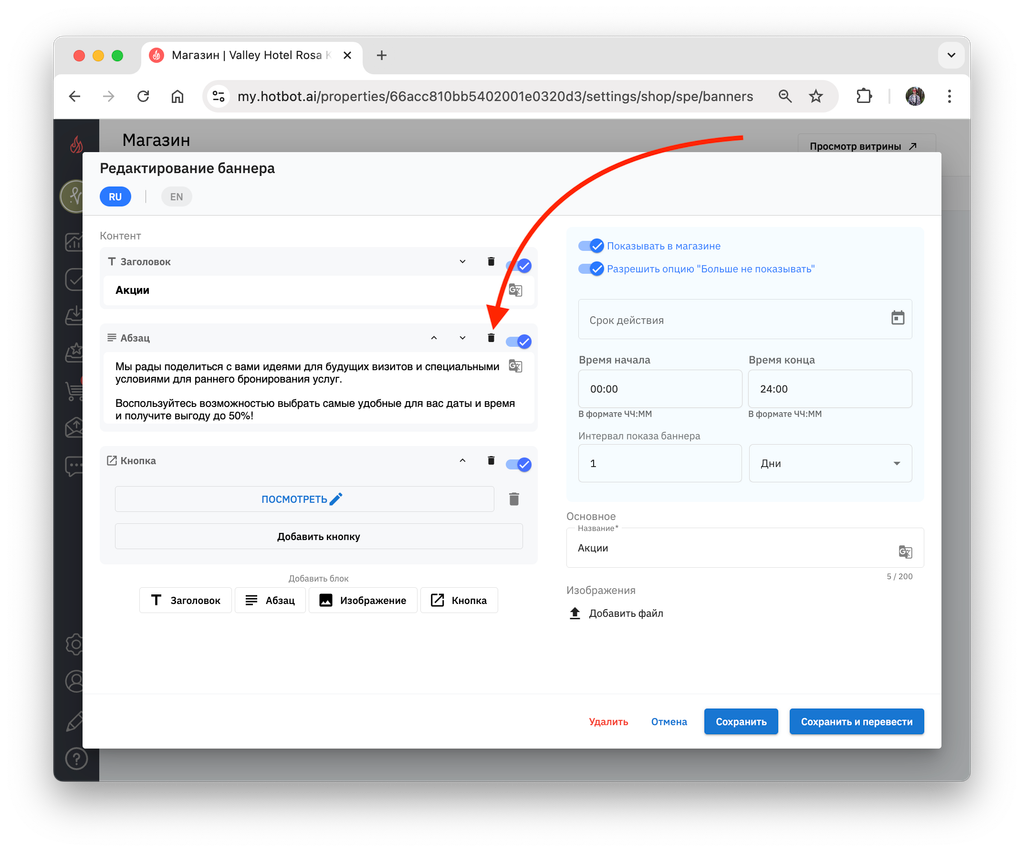Open browser extensions puzzle icon

tap(864, 97)
